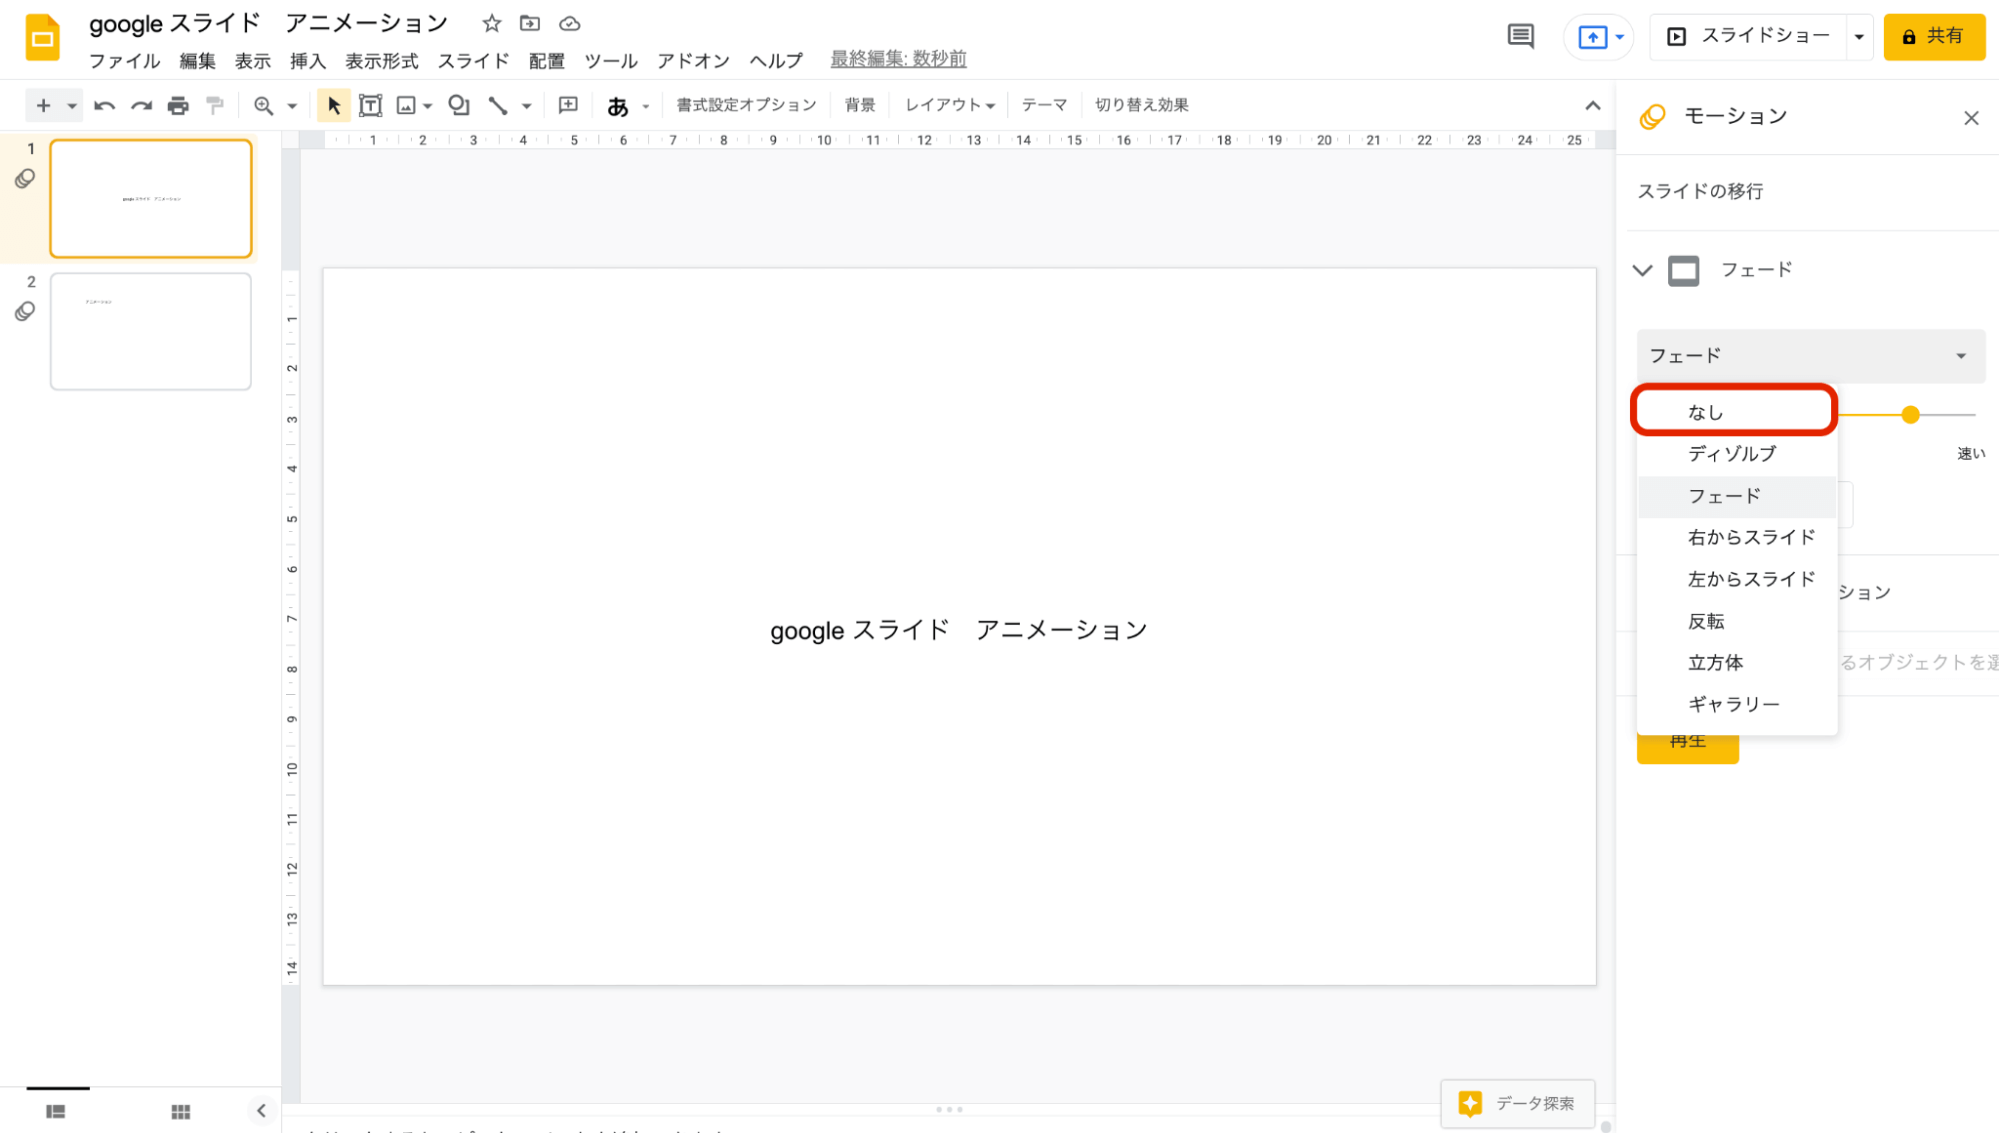Open the 表示 menu

(x=253, y=61)
